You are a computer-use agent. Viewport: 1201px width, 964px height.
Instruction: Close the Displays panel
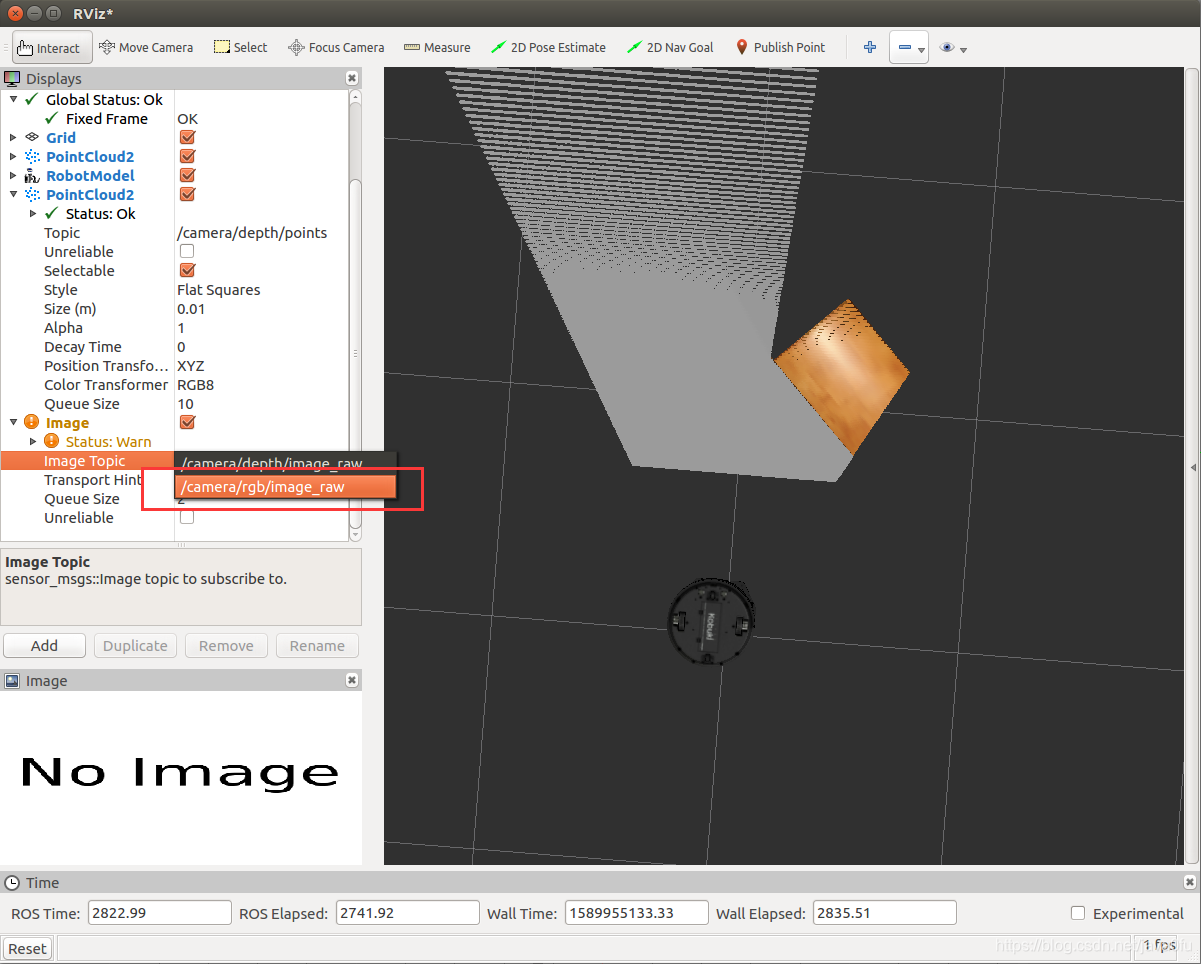[352, 78]
